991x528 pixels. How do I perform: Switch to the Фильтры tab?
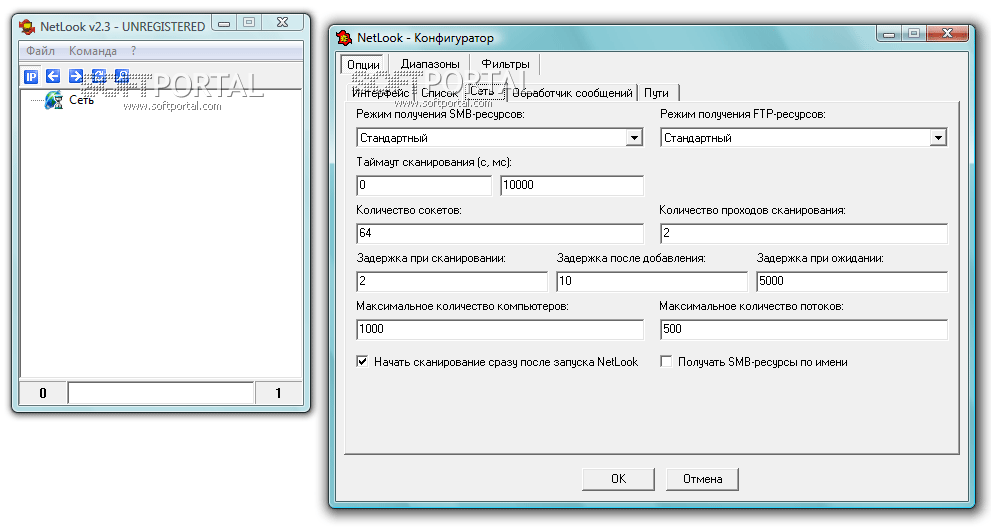click(x=506, y=64)
